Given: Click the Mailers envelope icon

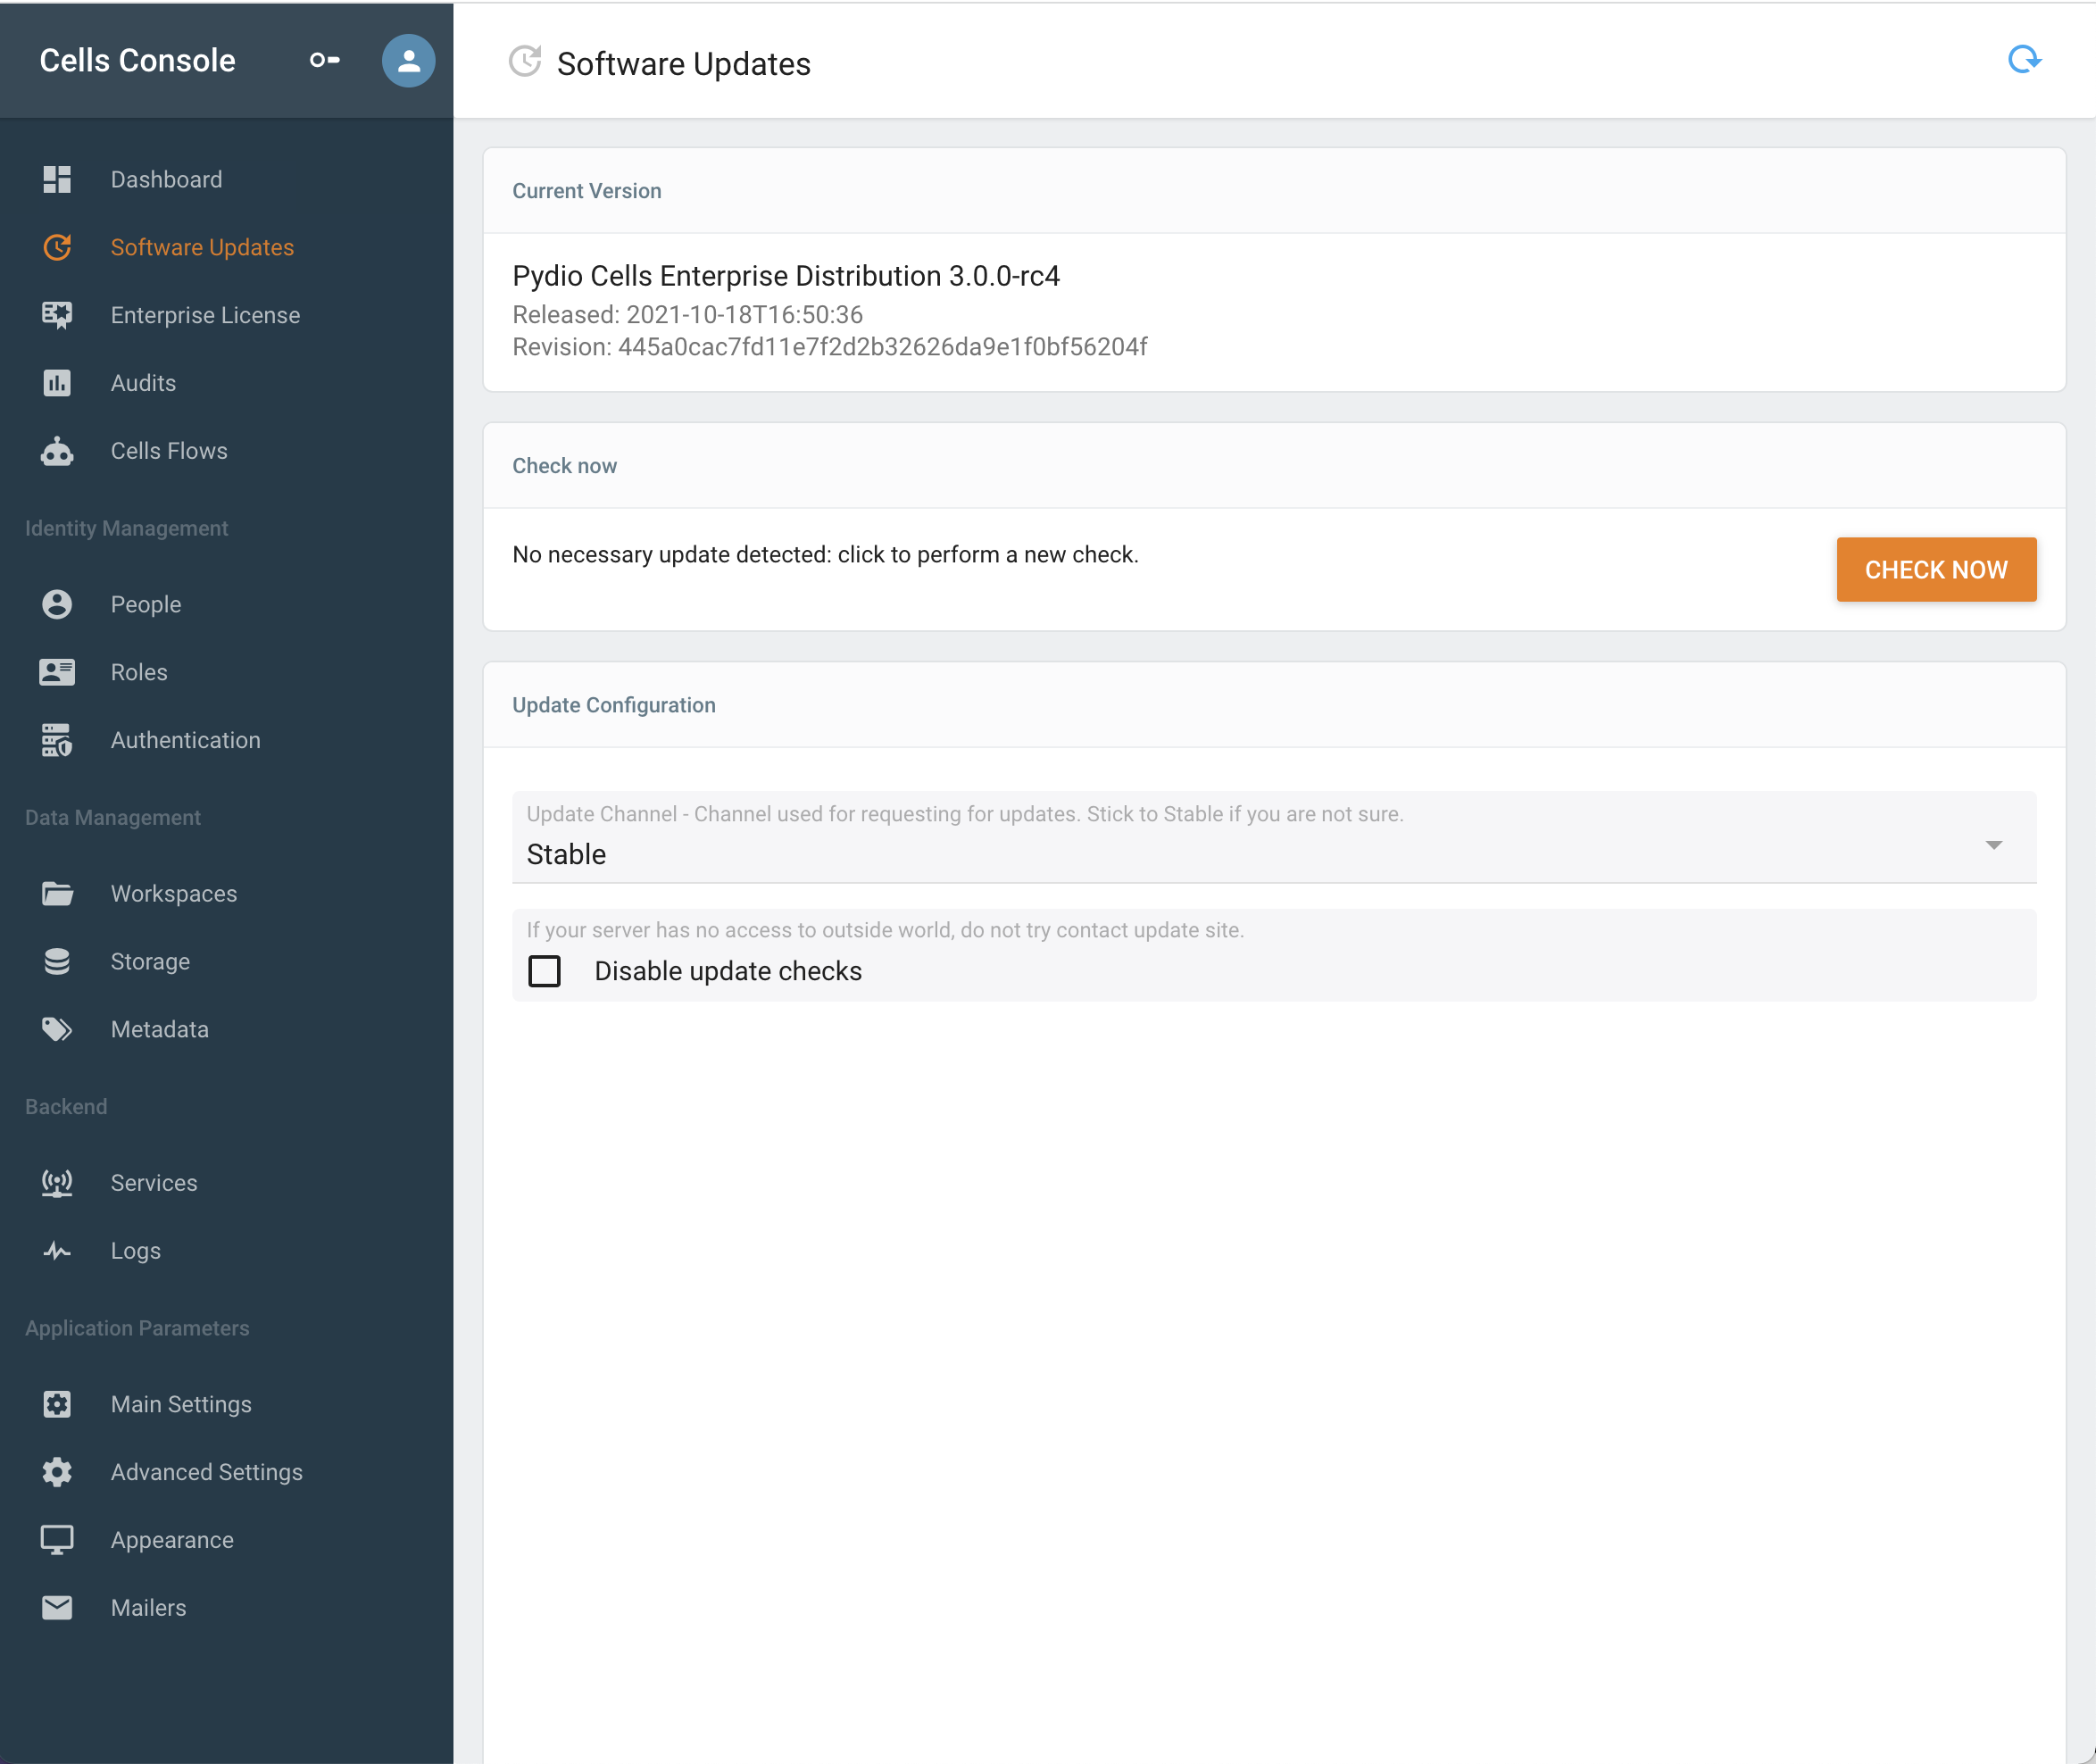Looking at the screenshot, I should click(57, 1607).
